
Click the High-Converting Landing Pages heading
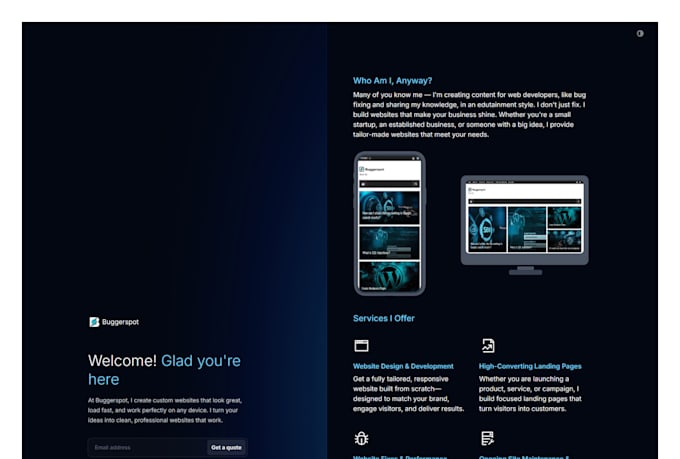pyautogui.click(x=530, y=366)
